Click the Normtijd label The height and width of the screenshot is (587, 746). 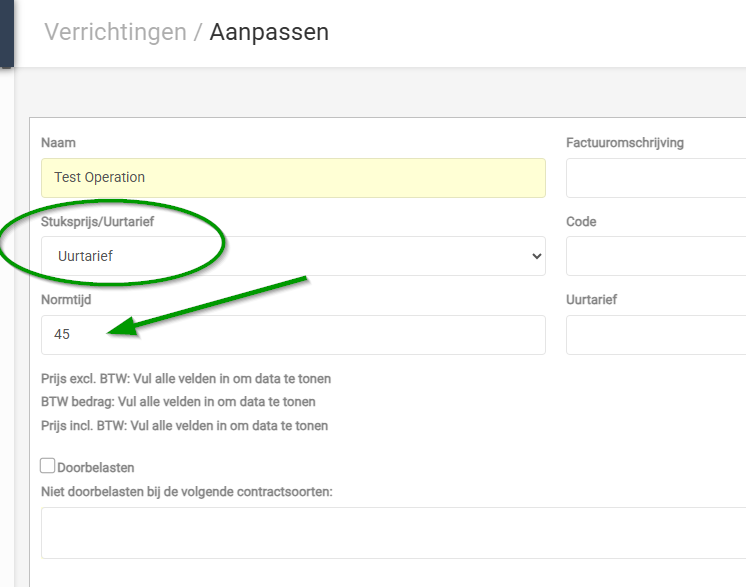click(69, 299)
